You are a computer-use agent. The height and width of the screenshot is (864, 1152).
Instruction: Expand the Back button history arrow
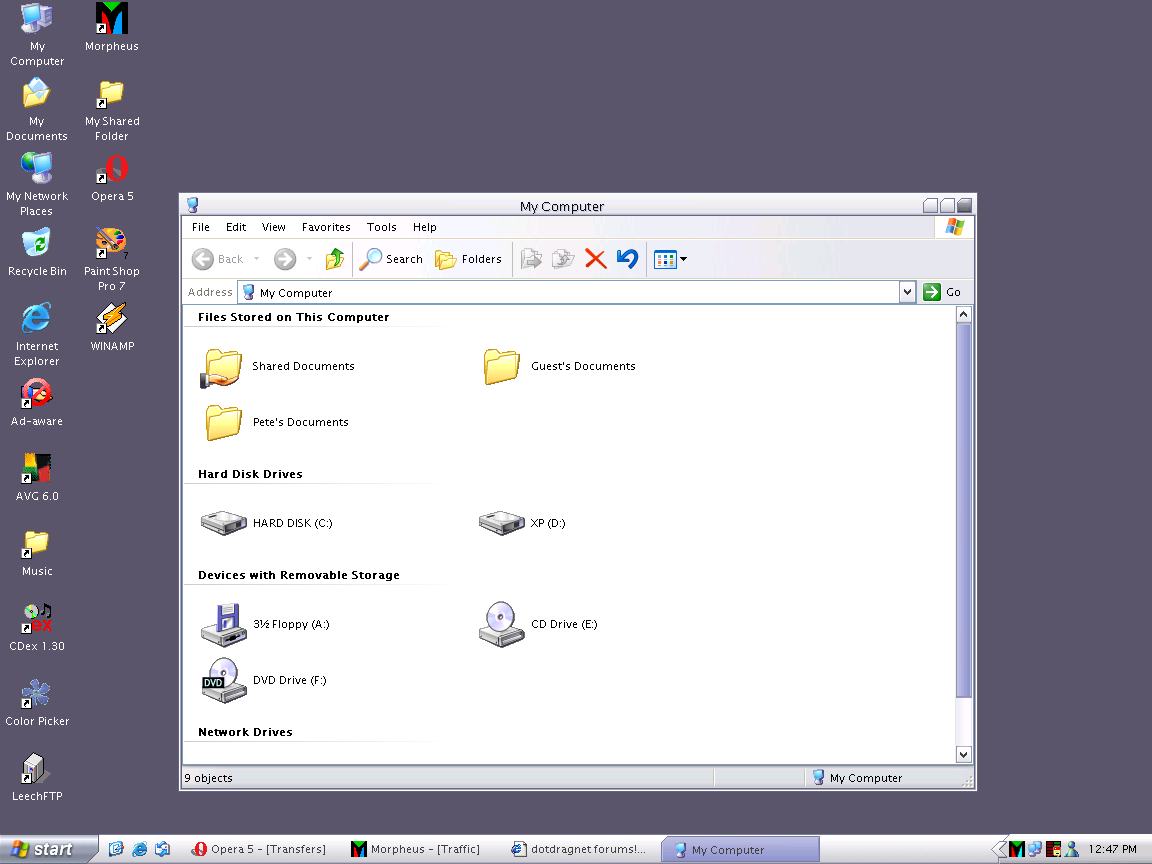coord(257,259)
